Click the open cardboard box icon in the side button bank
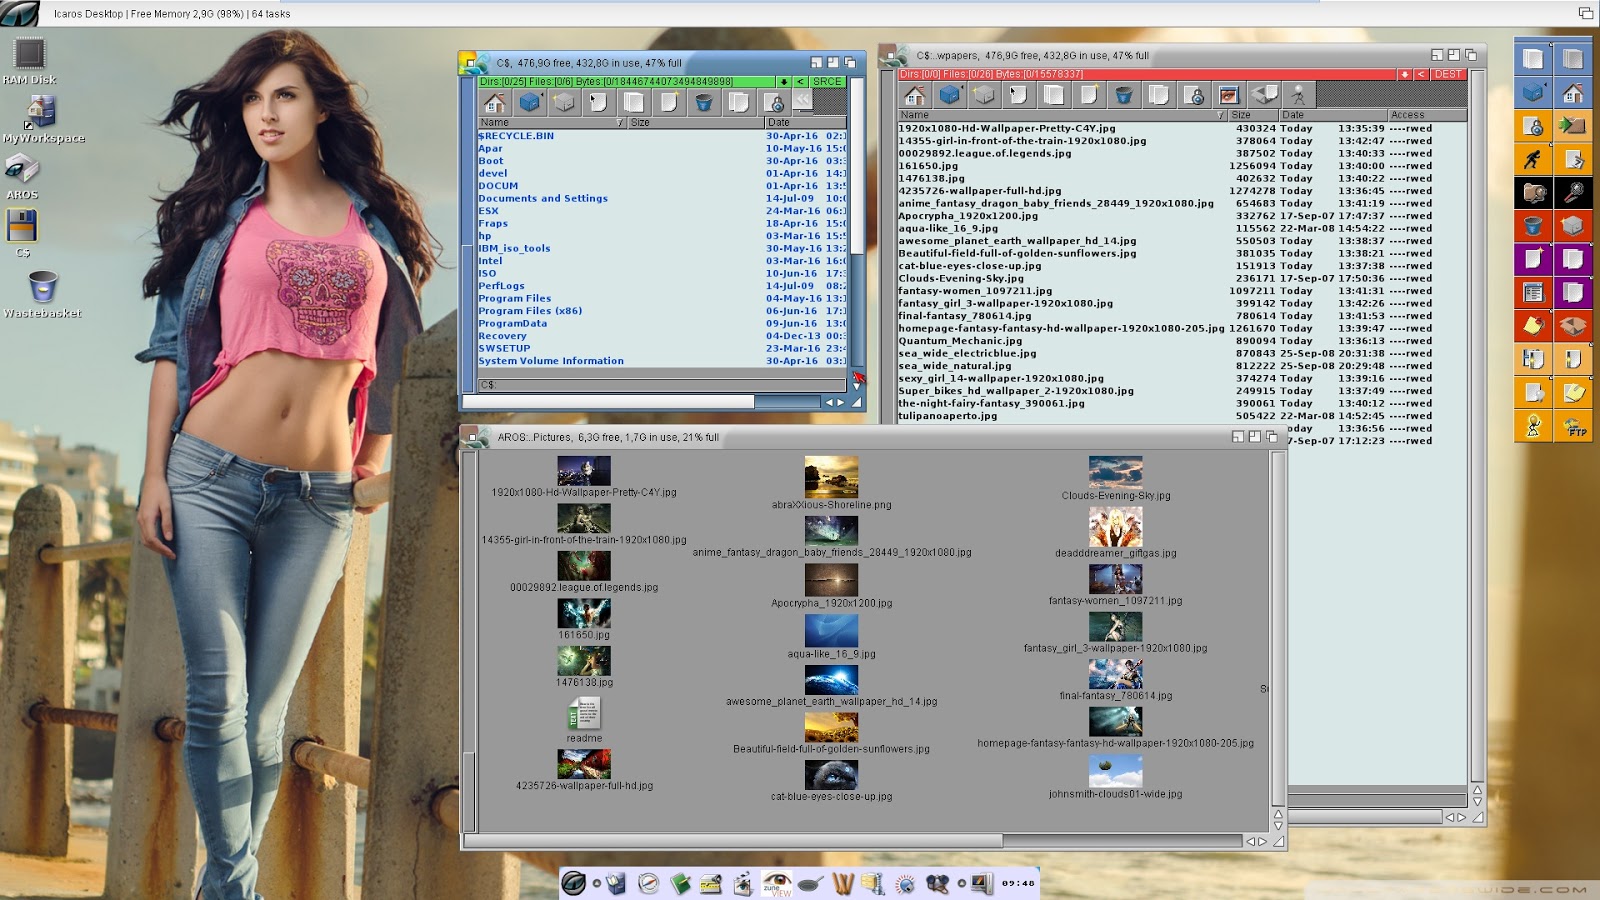This screenshot has width=1600, height=900. pos(1573,326)
